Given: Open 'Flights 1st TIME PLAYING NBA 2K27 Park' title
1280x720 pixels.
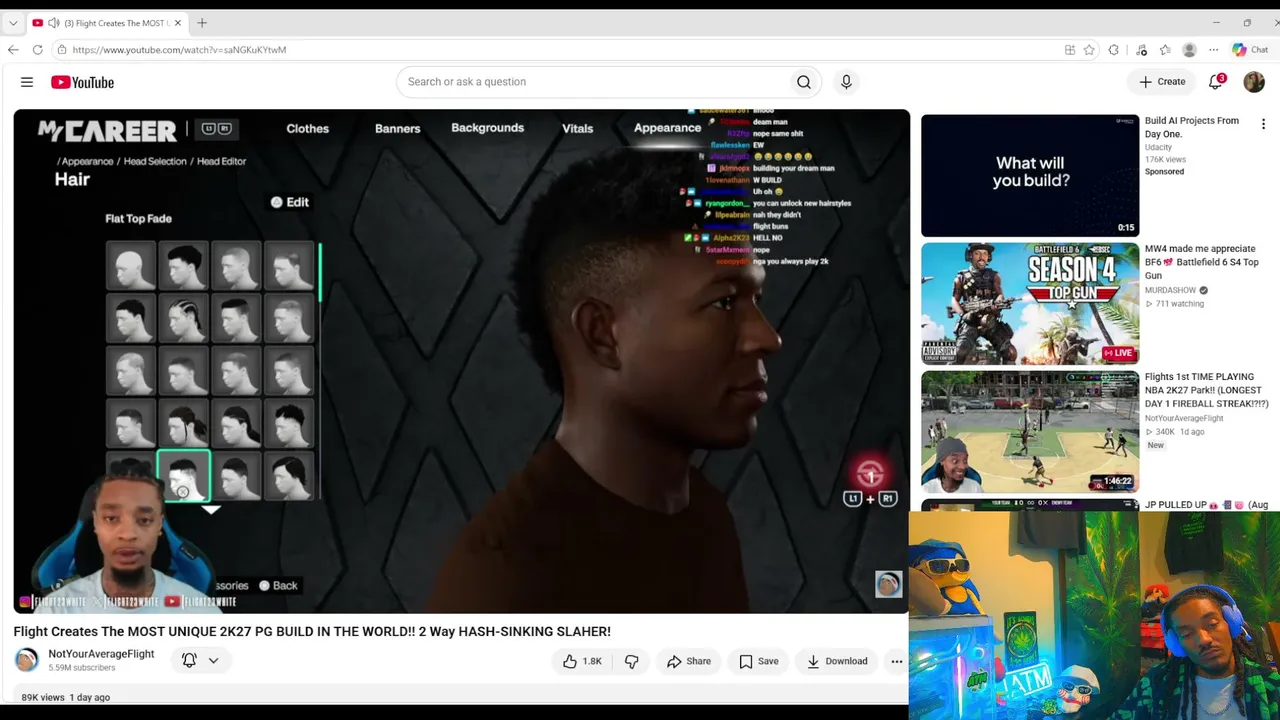Looking at the screenshot, I should (x=1207, y=390).
